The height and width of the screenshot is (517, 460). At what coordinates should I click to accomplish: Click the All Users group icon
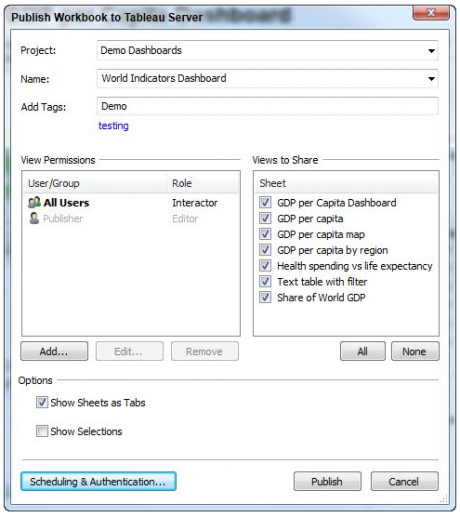(34, 203)
